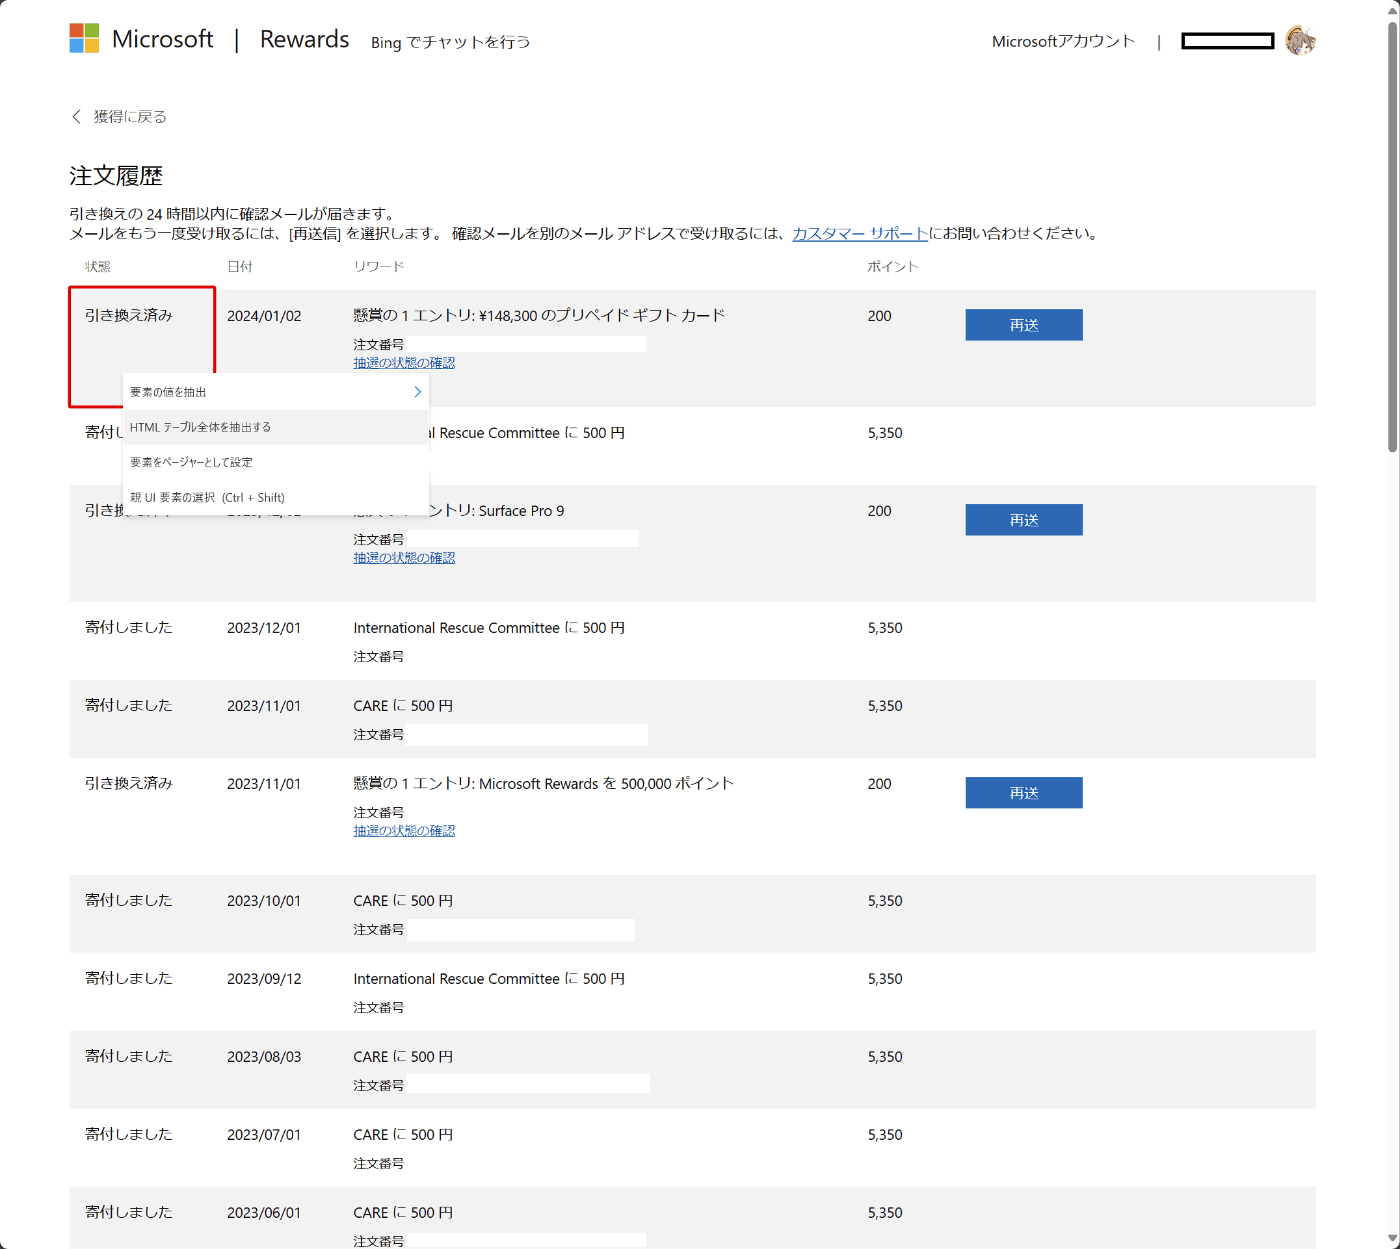Viewport: 1400px width, 1249px height.
Task: Open 抽選の状態の確認 under the gift card entry
Action: pos(404,363)
